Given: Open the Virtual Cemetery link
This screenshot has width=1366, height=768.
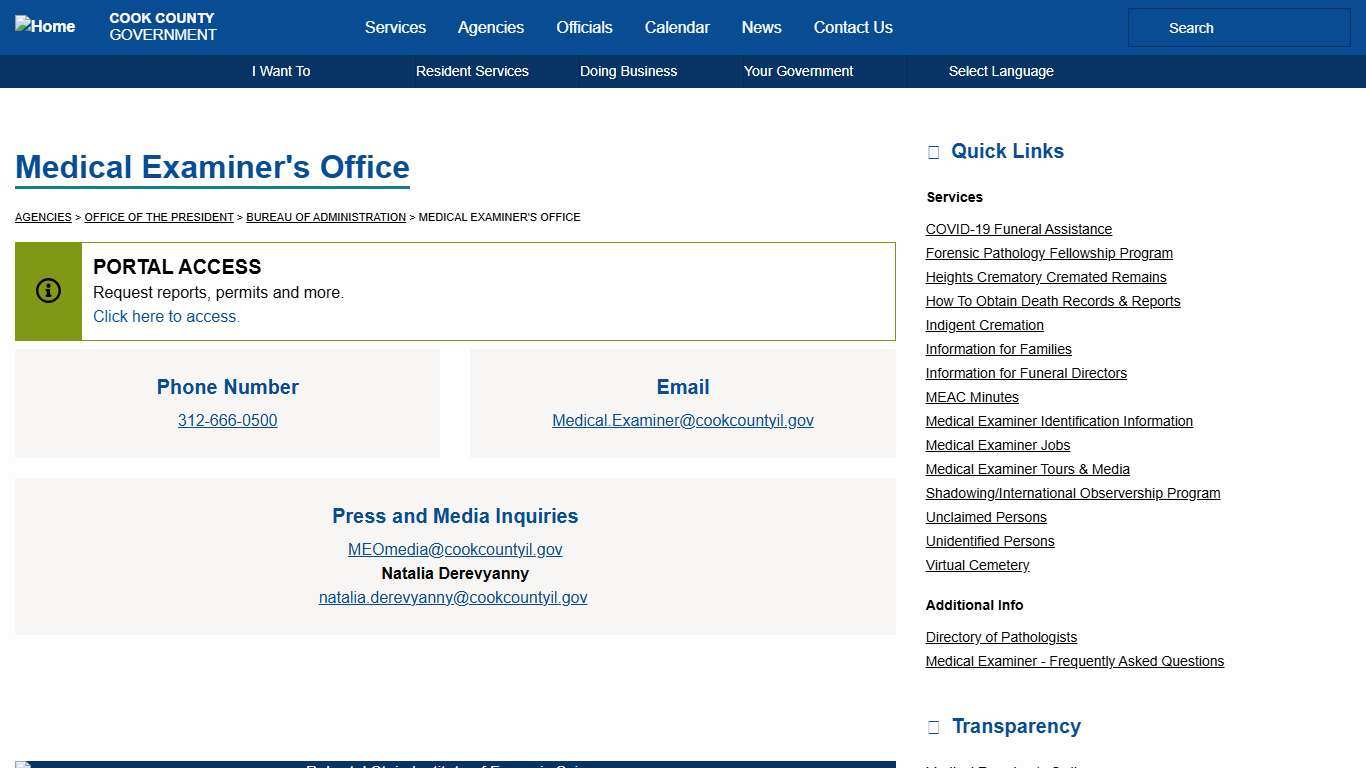Looking at the screenshot, I should [977, 565].
